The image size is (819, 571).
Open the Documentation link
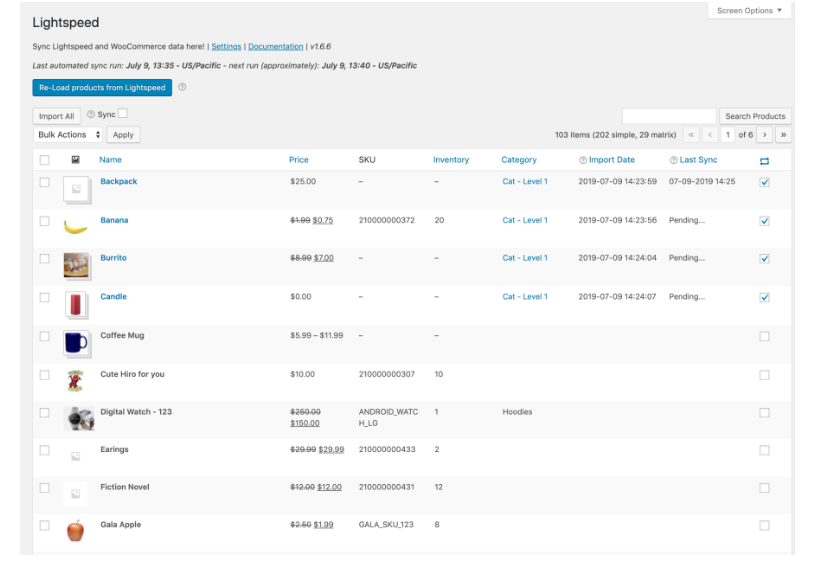(x=275, y=47)
